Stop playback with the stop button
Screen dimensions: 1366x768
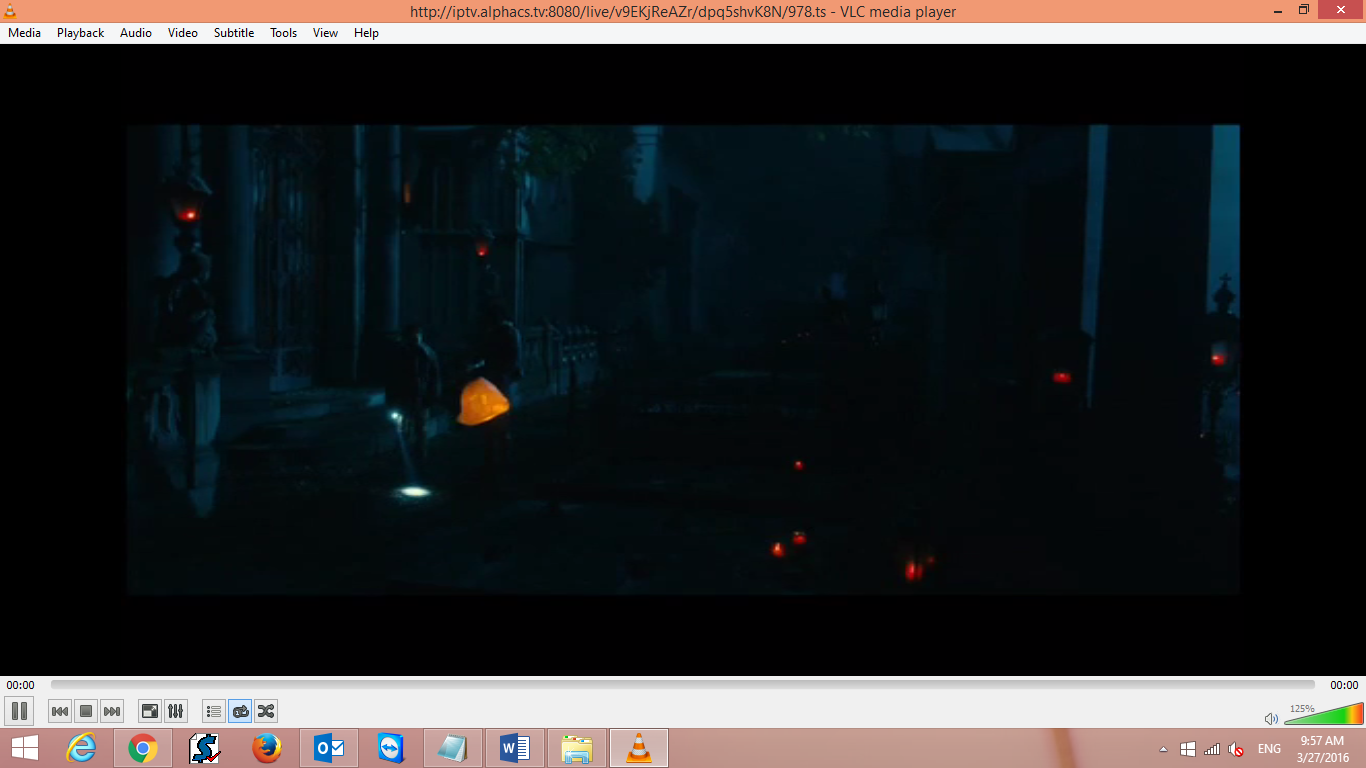click(86, 711)
